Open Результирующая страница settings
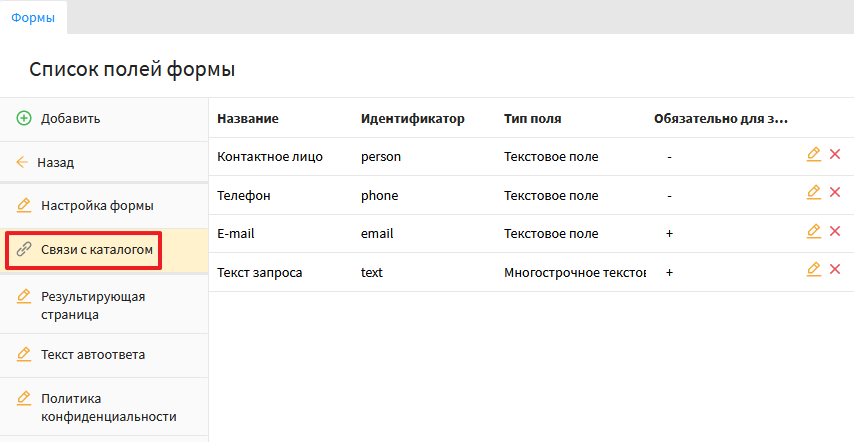854x442 pixels. click(x=93, y=305)
